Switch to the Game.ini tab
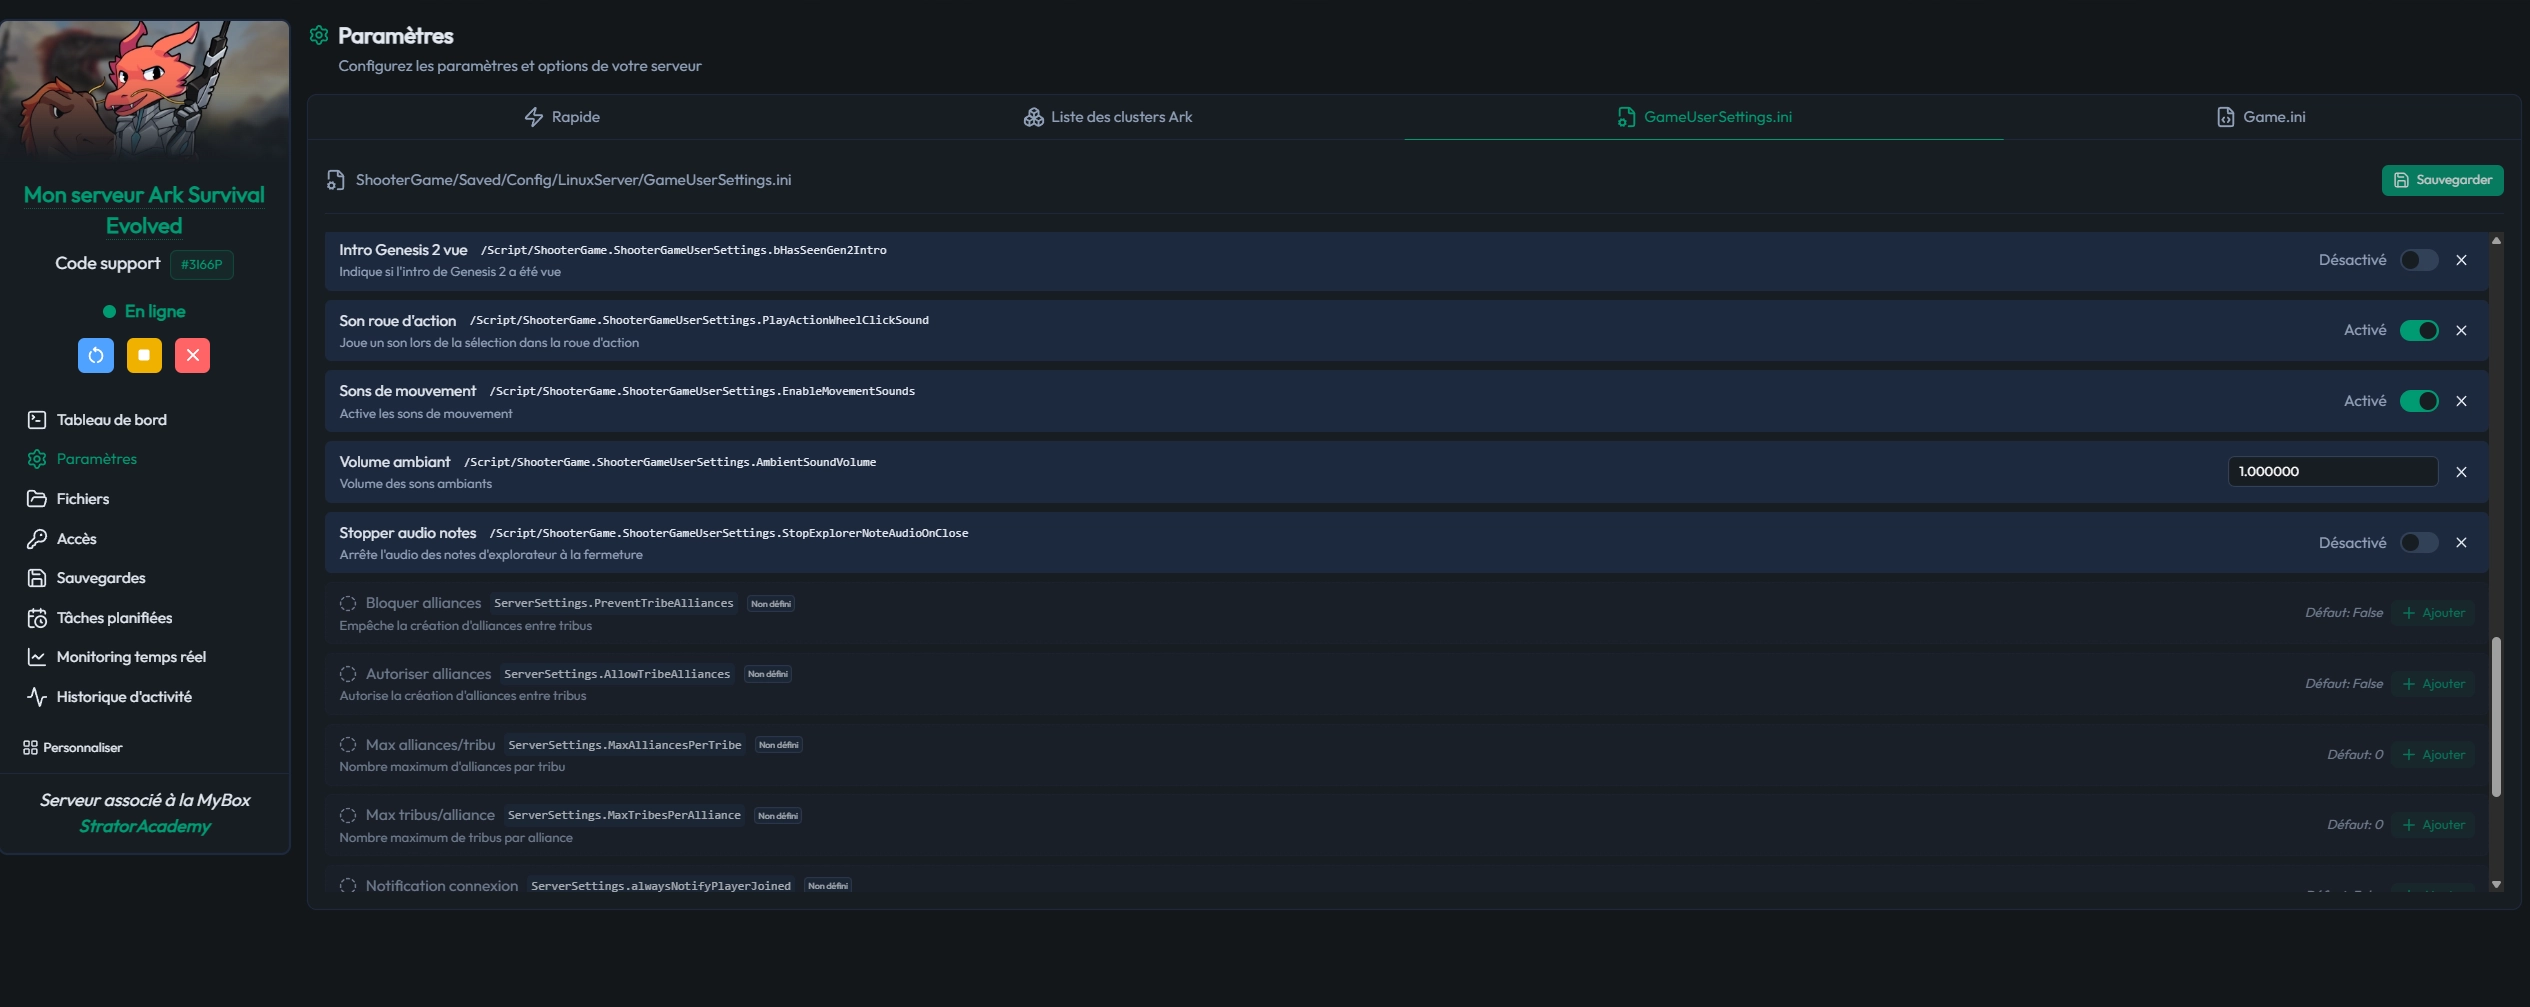This screenshot has height=1007, width=2530. point(2261,117)
